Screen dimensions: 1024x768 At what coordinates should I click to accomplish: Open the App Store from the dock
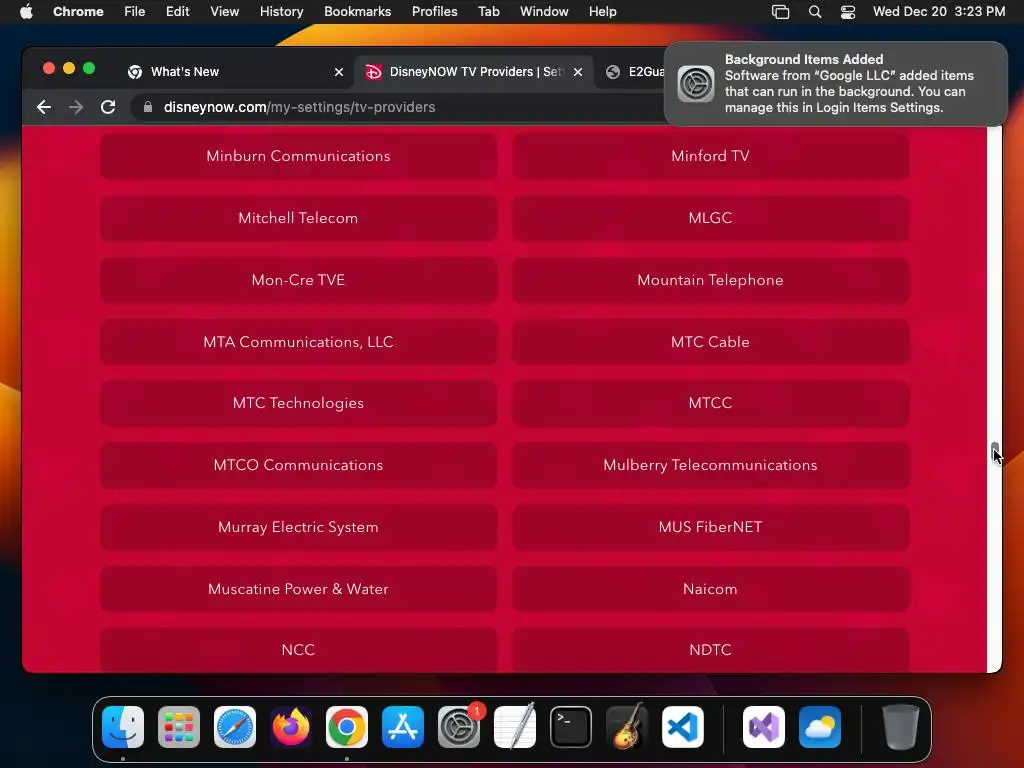(x=403, y=727)
